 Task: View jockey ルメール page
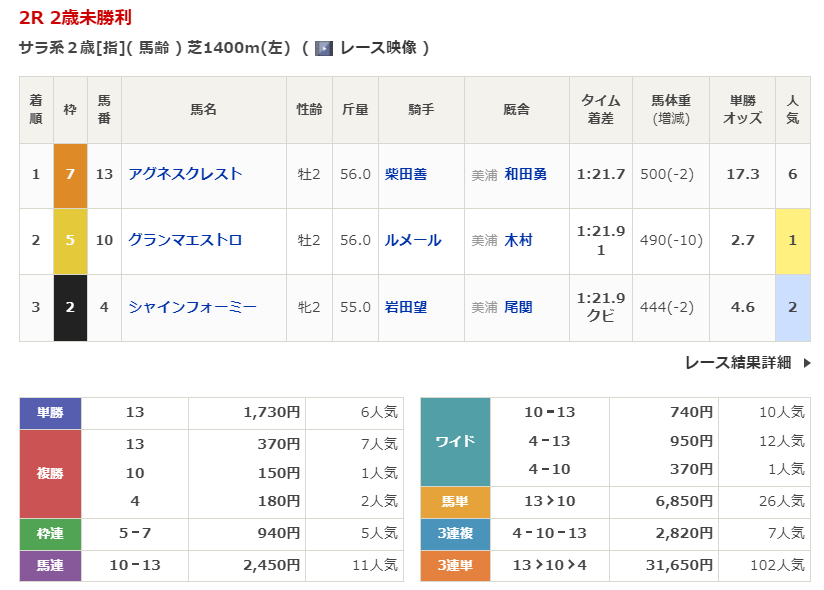pos(413,240)
